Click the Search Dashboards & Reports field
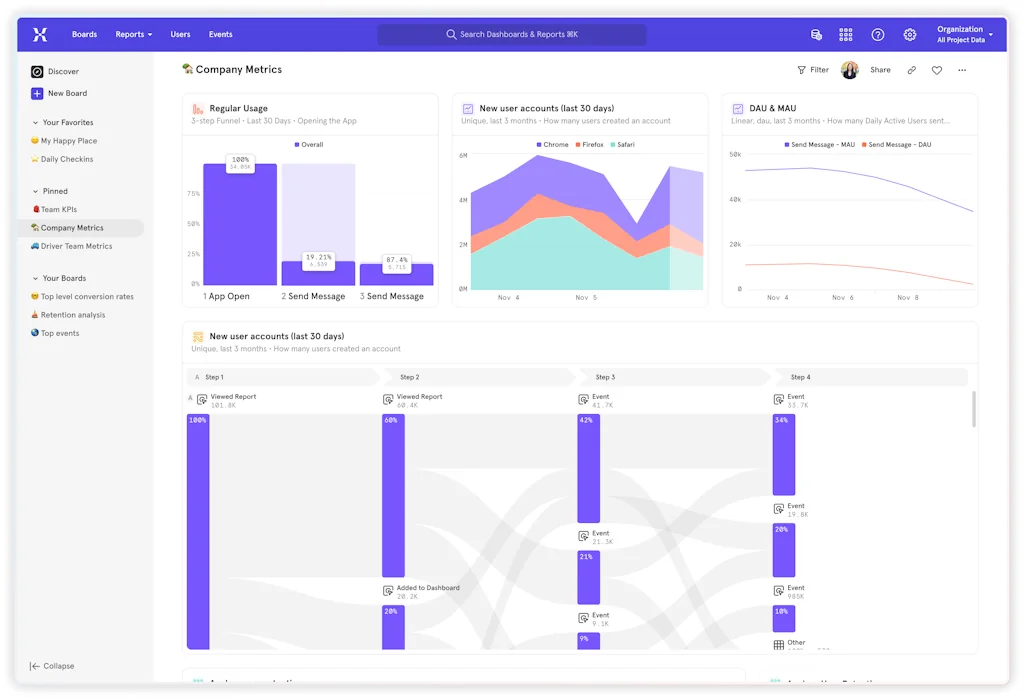Image resolution: width=1024 pixels, height=699 pixels. click(x=512, y=33)
